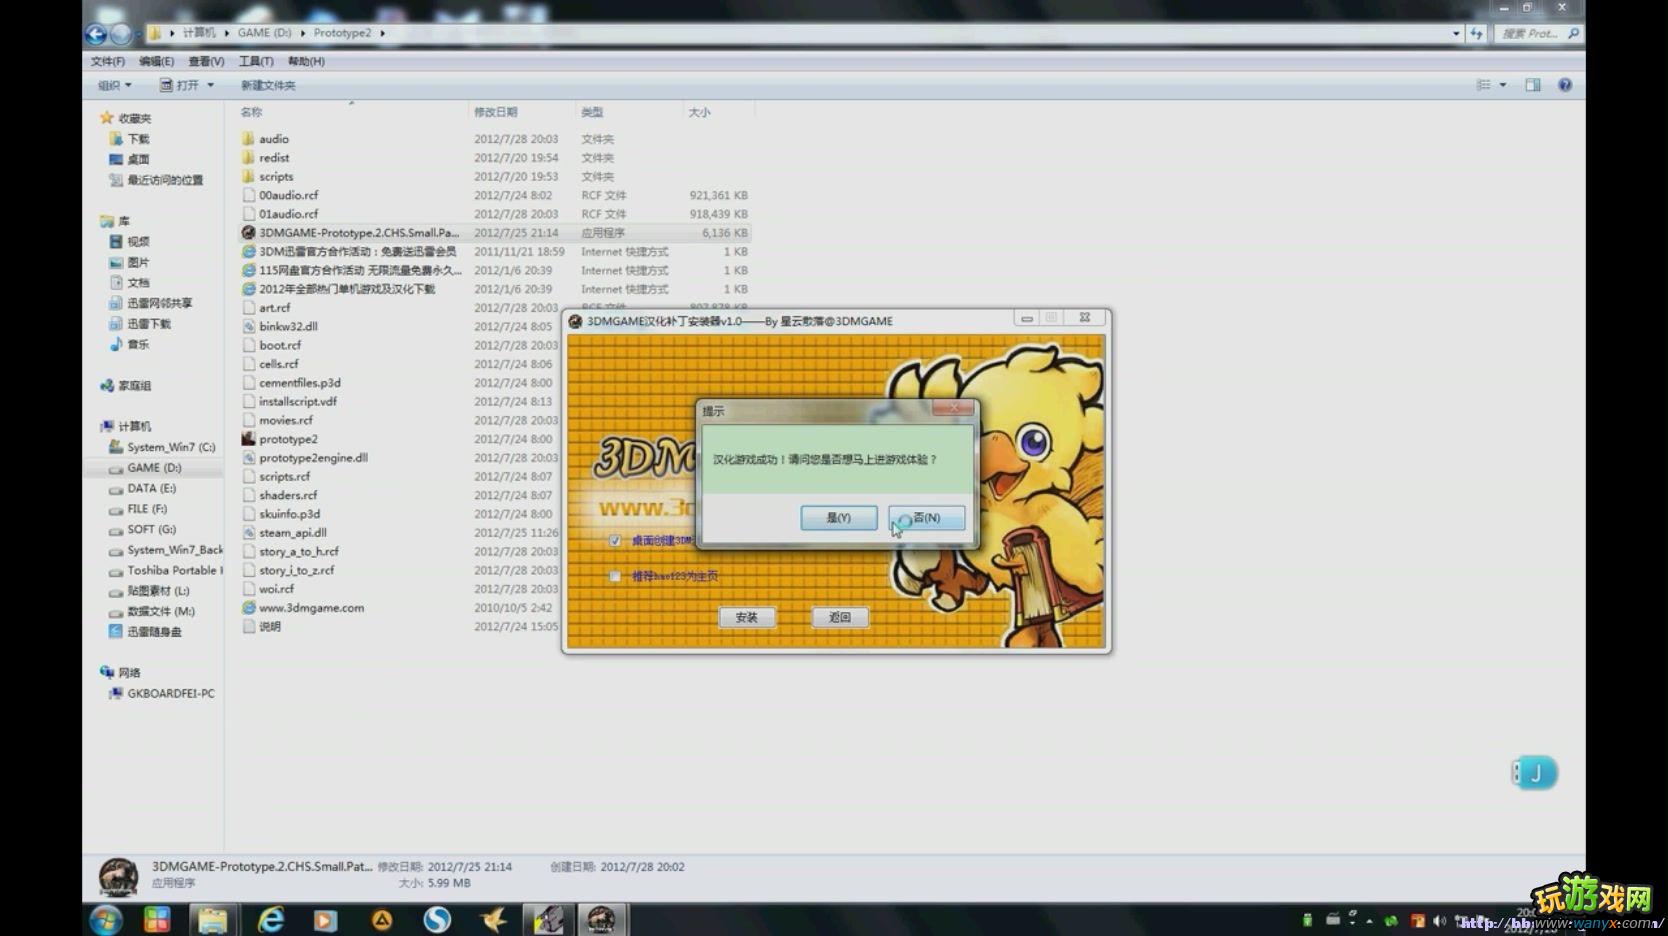Select the binkw32.dll file icon
Viewport: 1668px width, 936px height.
point(248,326)
